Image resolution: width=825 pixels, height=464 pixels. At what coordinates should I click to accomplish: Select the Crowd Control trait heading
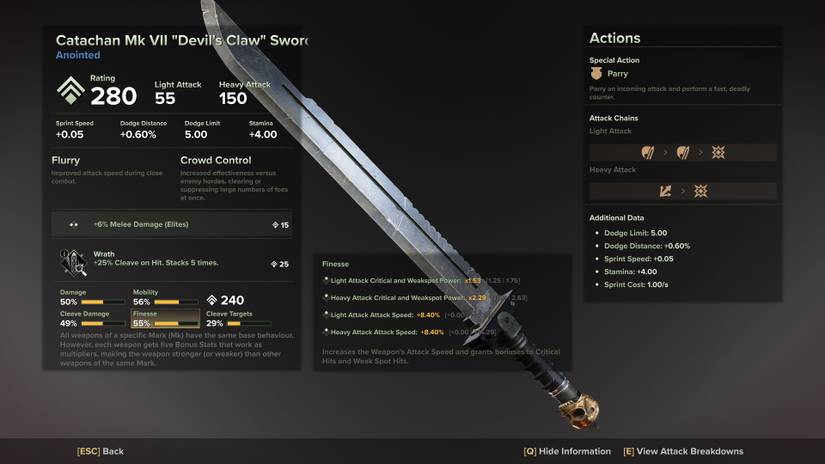pos(216,160)
